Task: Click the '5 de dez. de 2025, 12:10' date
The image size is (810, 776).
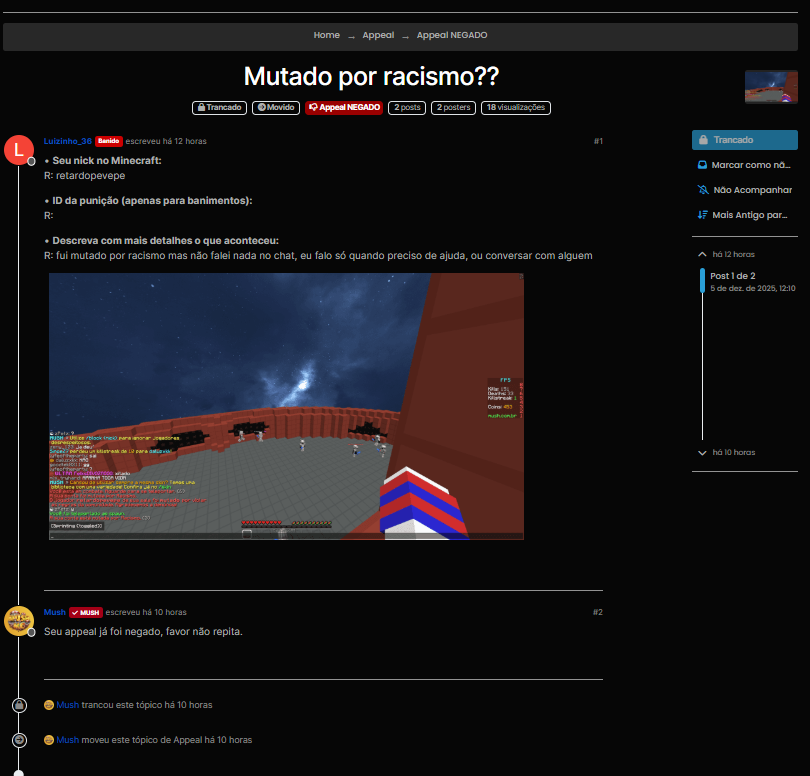Action: pyautogui.click(x=753, y=288)
